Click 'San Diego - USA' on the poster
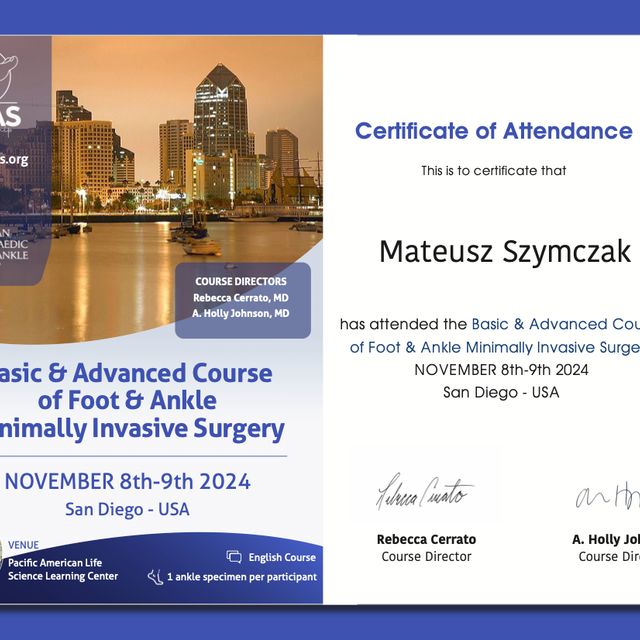Image resolution: width=640 pixels, height=640 pixels. pos(127,509)
